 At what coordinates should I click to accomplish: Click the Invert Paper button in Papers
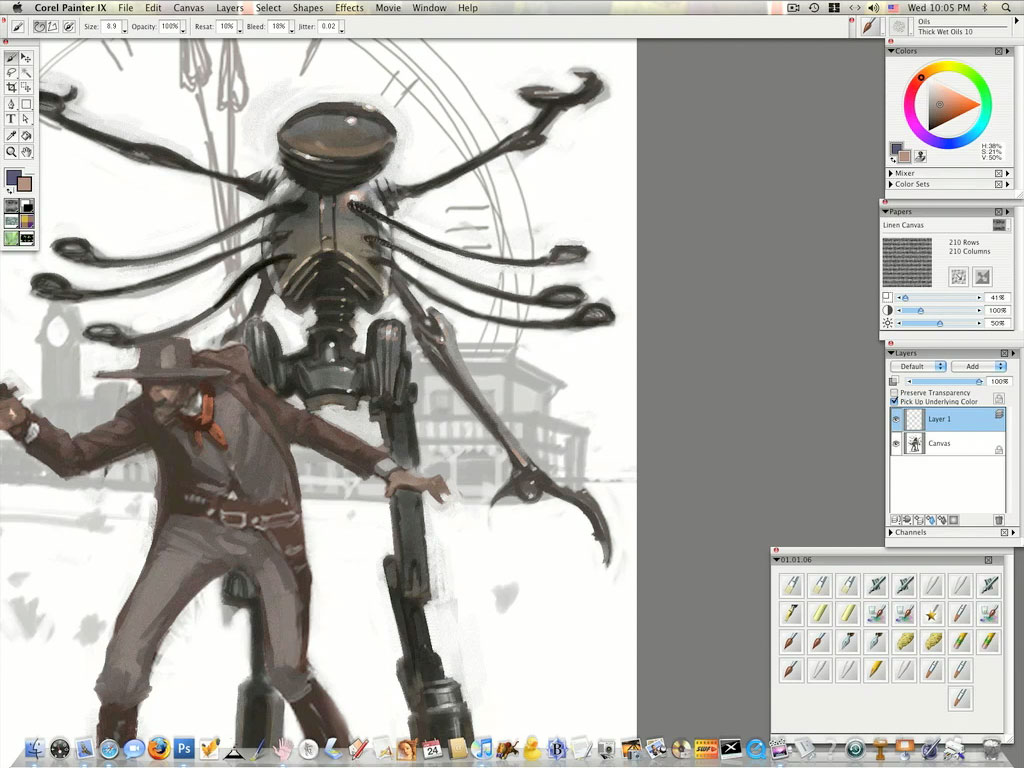coord(982,277)
